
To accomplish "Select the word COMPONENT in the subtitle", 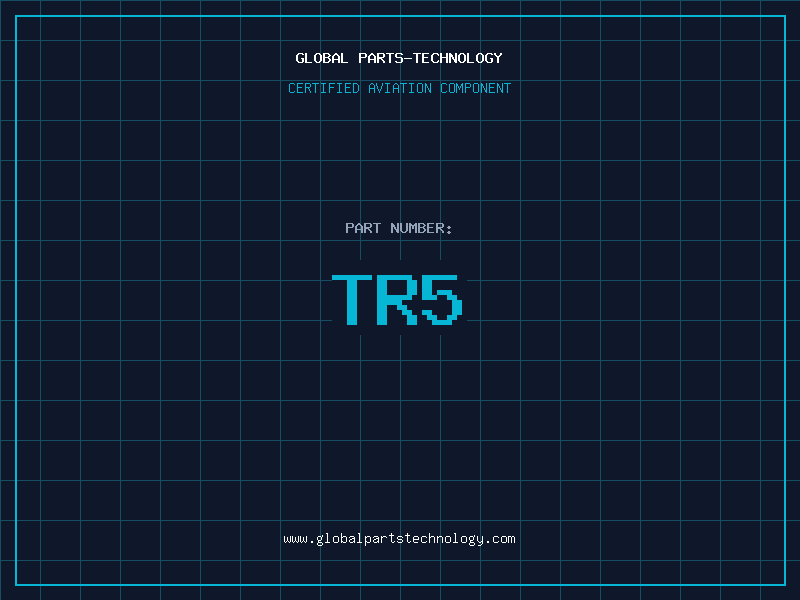I will click(475, 88).
